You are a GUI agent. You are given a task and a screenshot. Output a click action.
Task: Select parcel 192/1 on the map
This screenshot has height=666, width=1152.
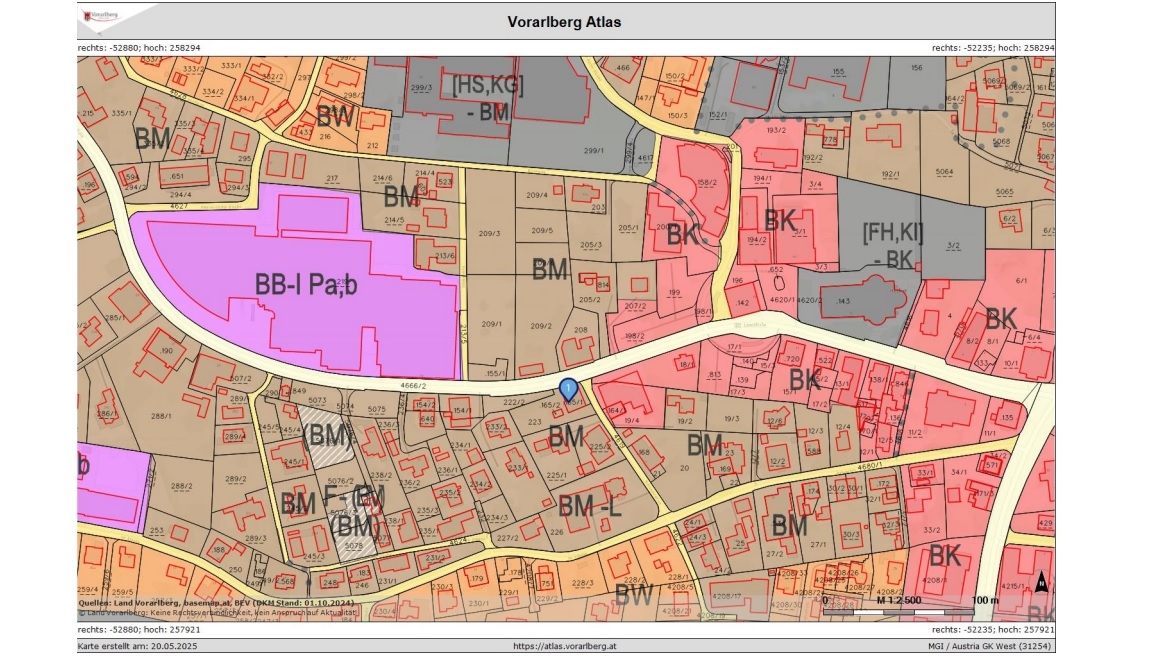[891, 173]
